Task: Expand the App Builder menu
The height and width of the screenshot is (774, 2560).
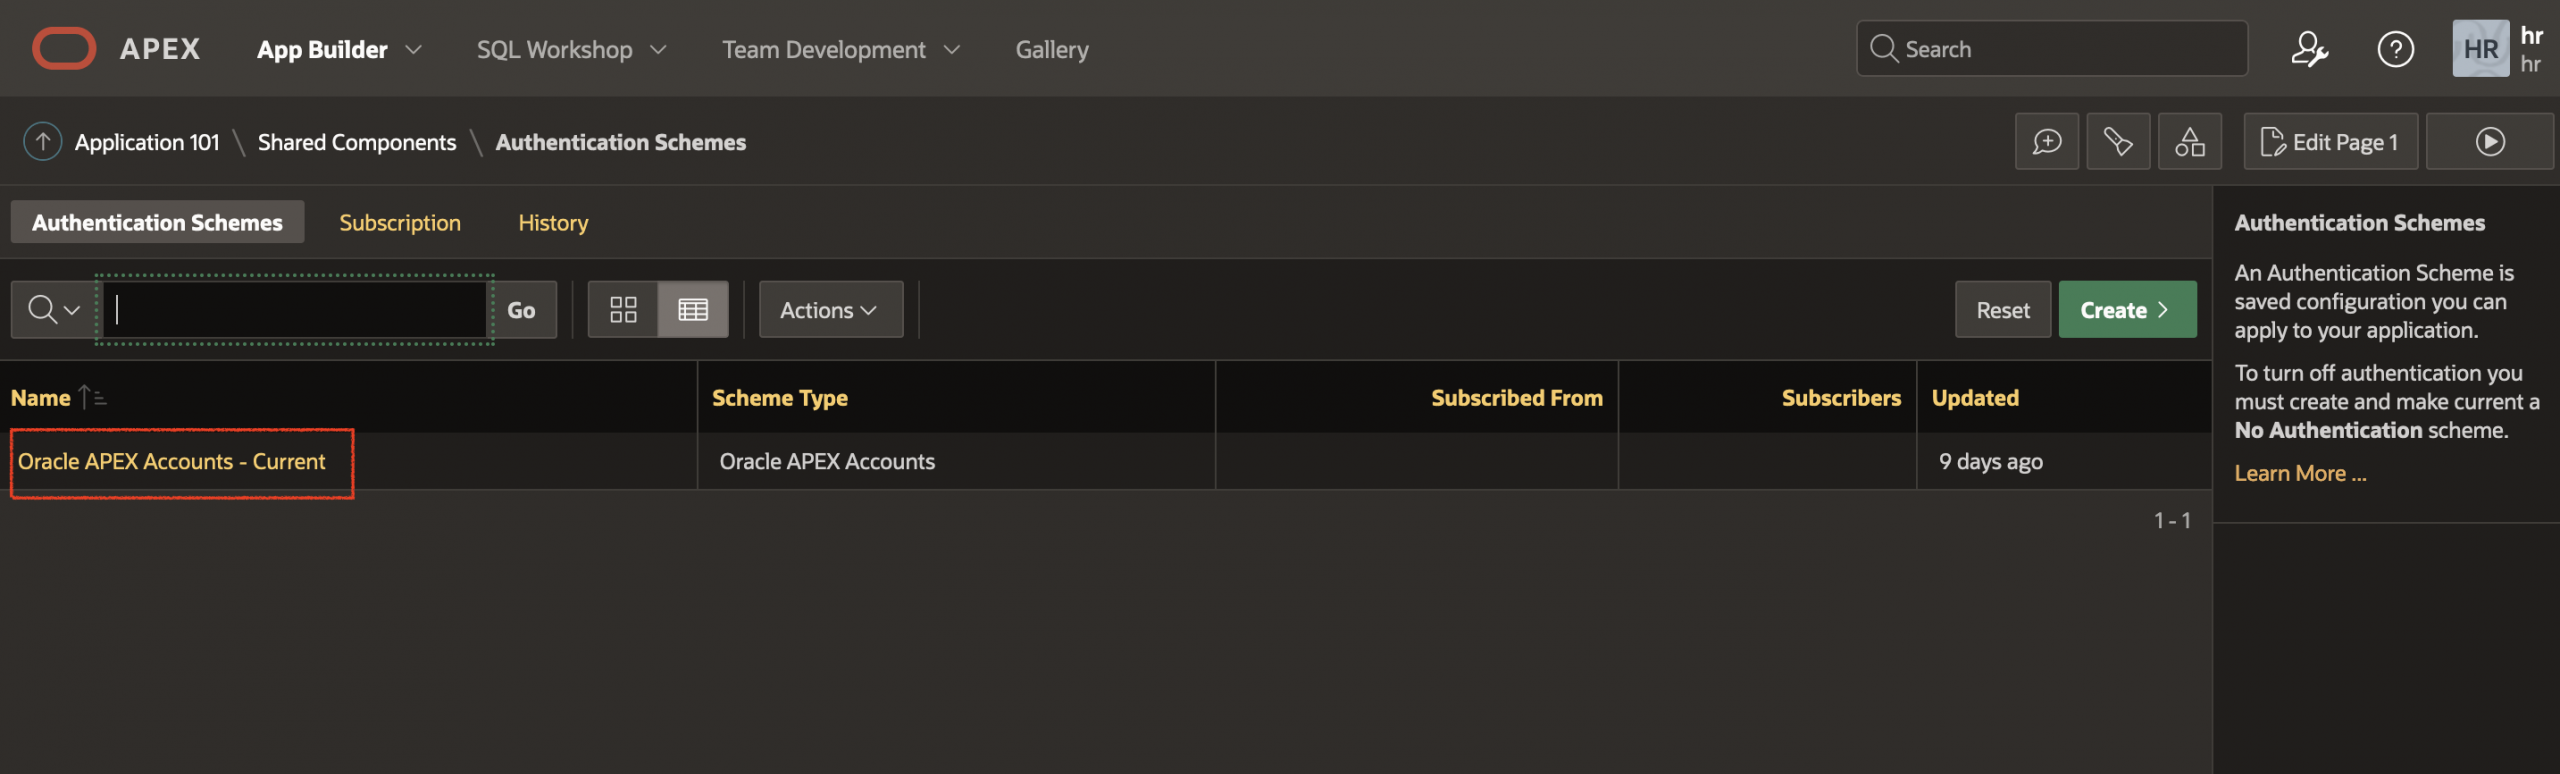Action: pos(339,49)
